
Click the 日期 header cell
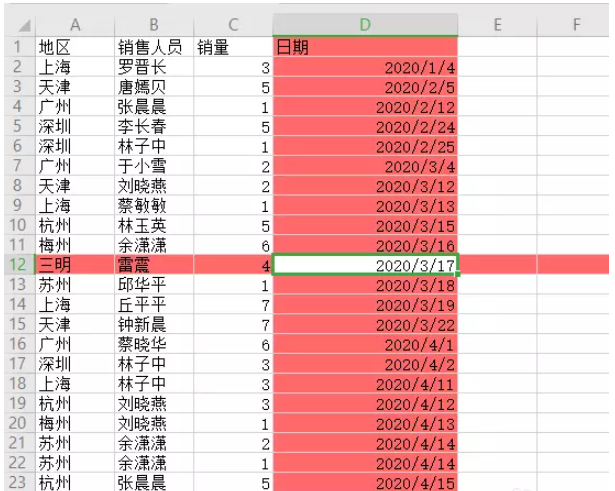tap(365, 47)
